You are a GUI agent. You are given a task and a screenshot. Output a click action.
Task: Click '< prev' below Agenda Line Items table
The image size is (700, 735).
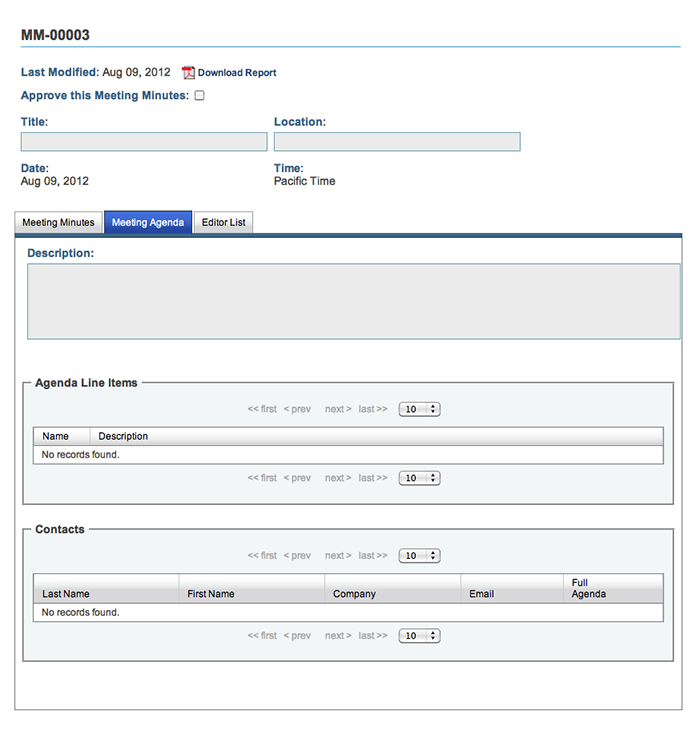[x=297, y=478]
